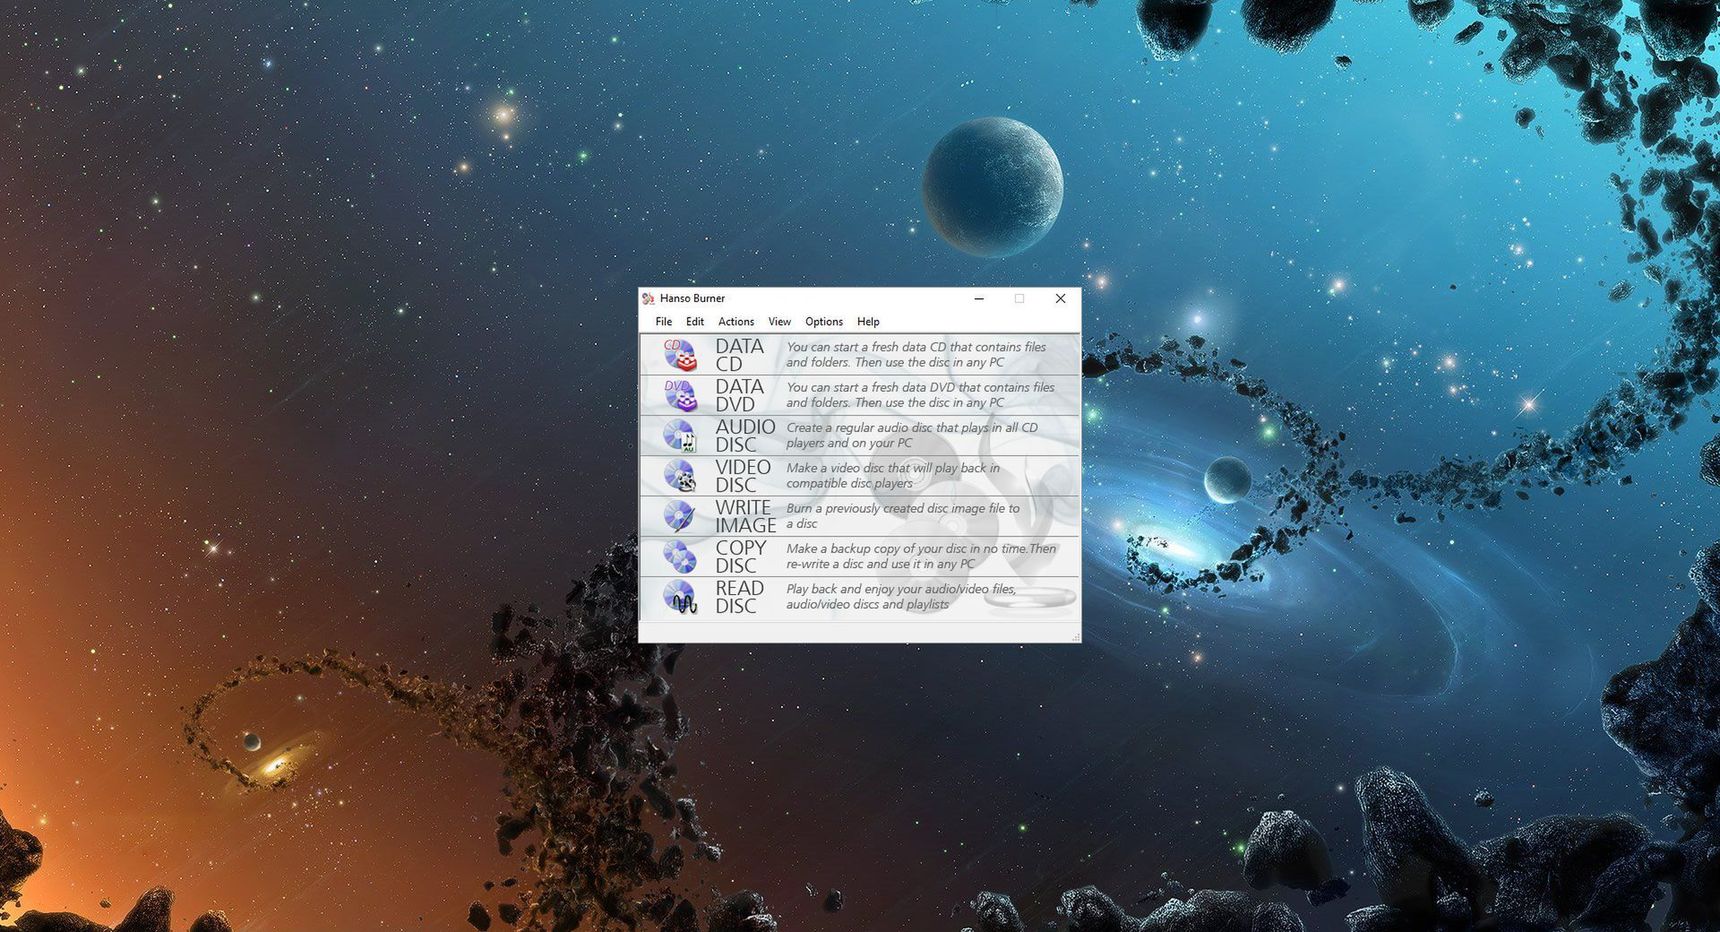
Task: Open the View menu
Action: coord(779,322)
